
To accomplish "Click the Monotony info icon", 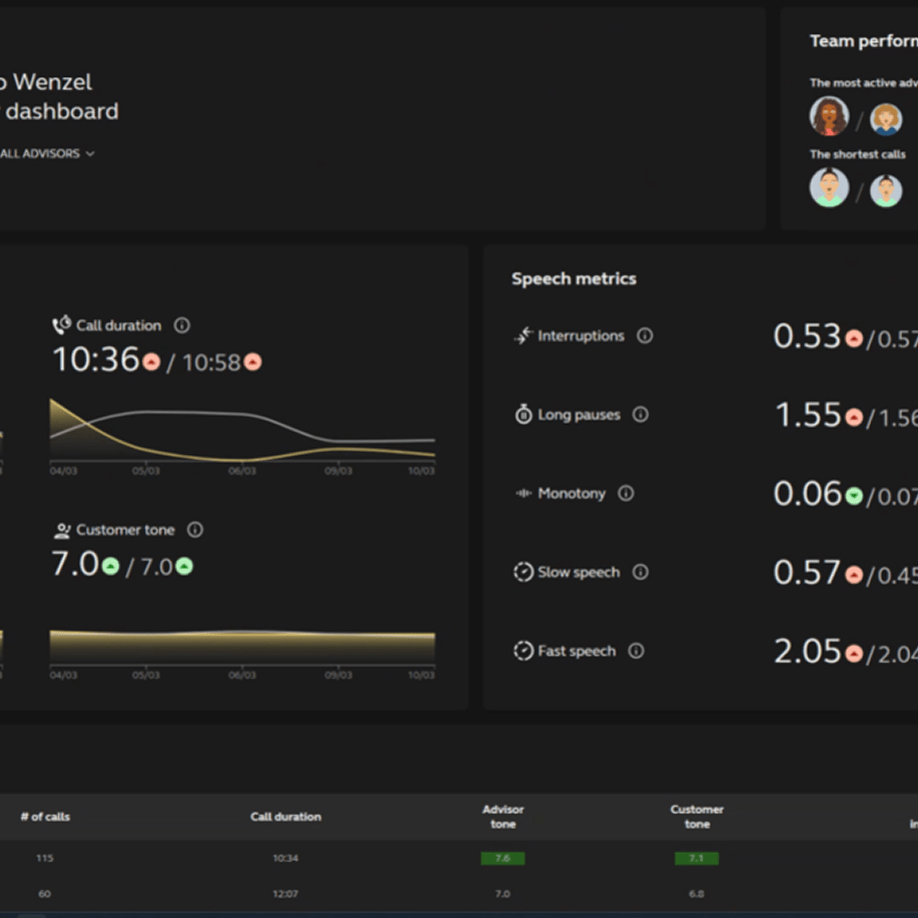I will pos(626,493).
